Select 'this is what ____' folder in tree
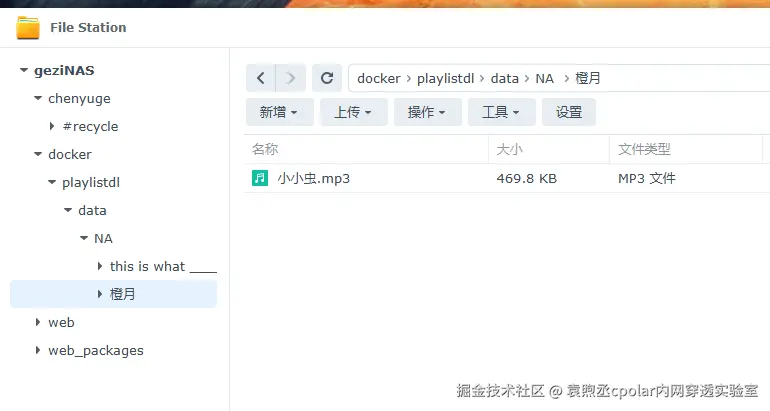The width and height of the screenshot is (770, 411). 163,266
